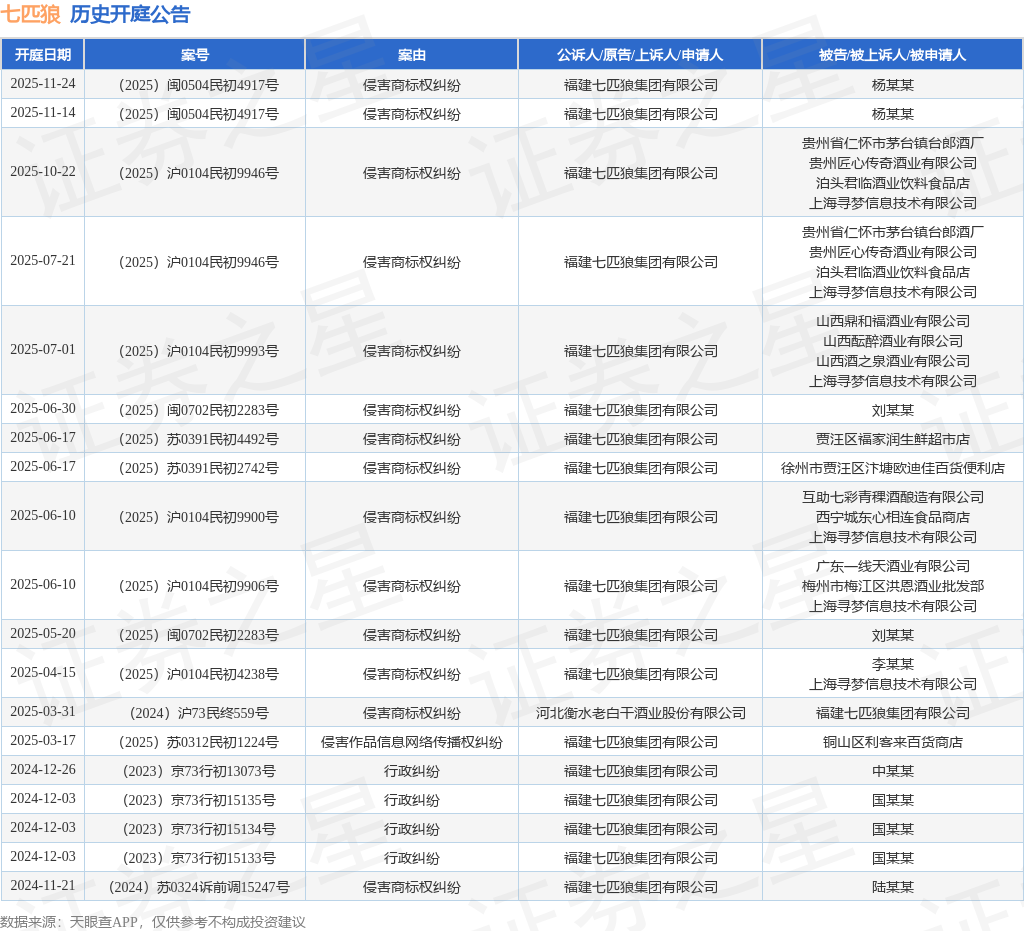
Task: Click defendant 福建七匹狼集团有限公司 in the 2025-03-31 row
Action: tap(892, 713)
